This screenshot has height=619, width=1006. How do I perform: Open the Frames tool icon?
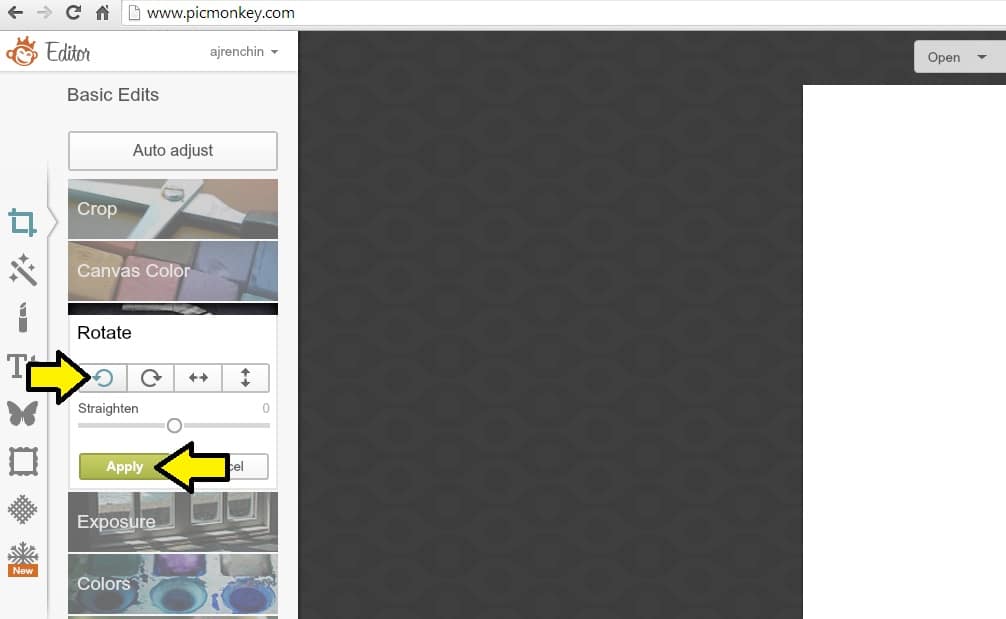[22, 461]
